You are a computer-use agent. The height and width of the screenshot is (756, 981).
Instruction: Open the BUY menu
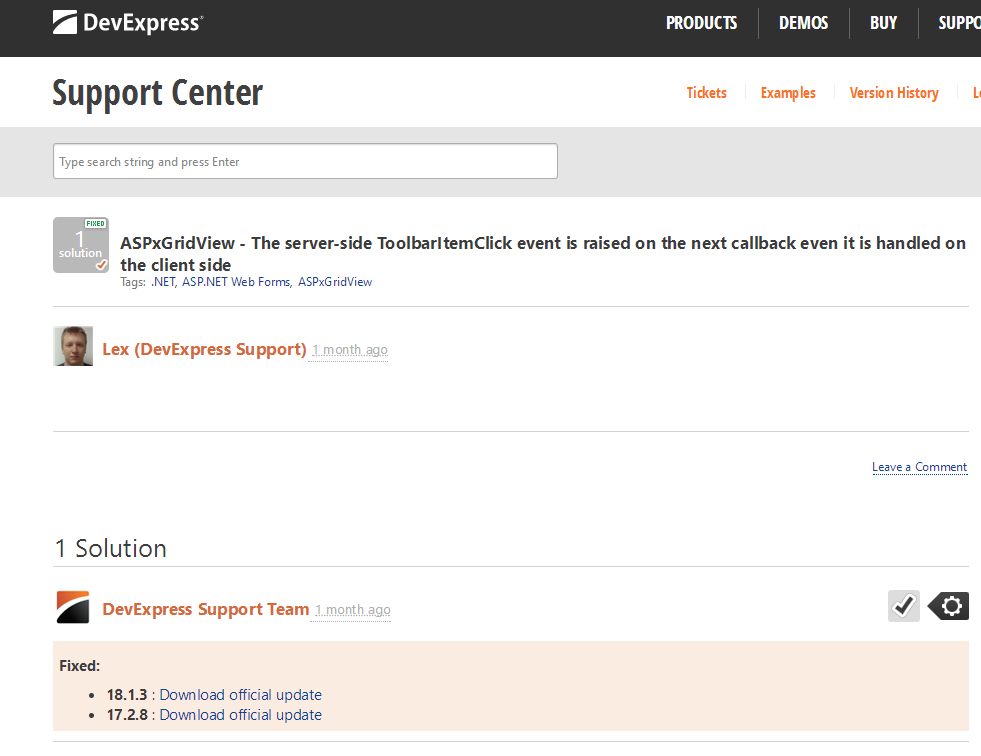[x=883, y=23]
